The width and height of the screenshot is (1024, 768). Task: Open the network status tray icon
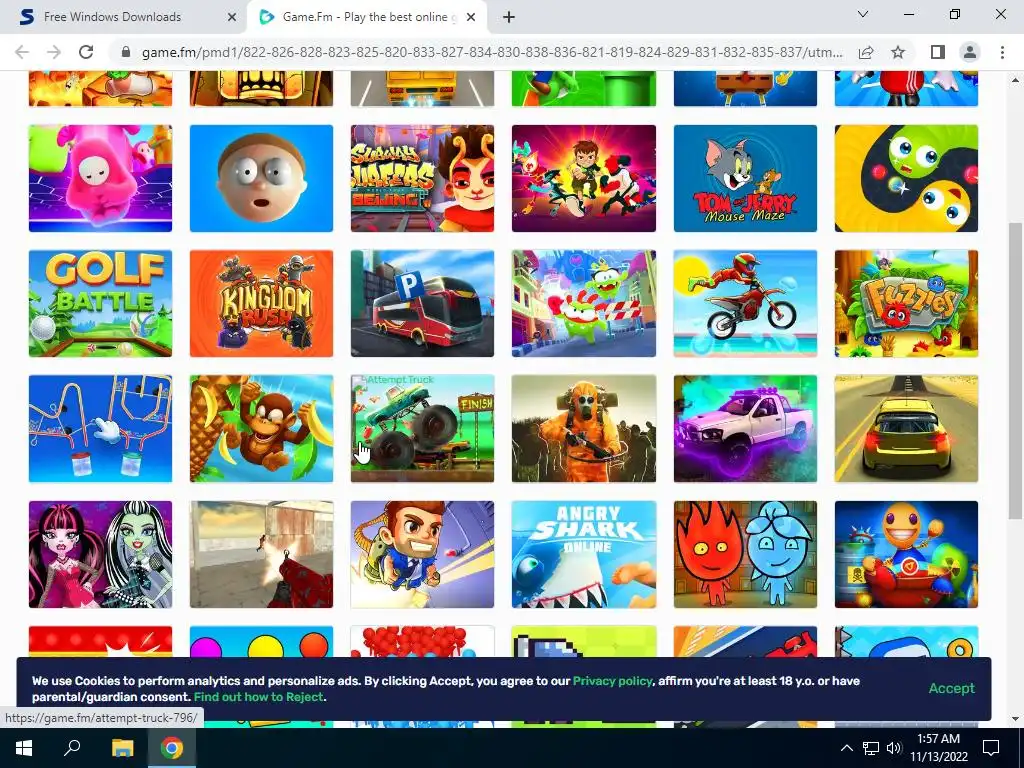click(x=871, y=748)
